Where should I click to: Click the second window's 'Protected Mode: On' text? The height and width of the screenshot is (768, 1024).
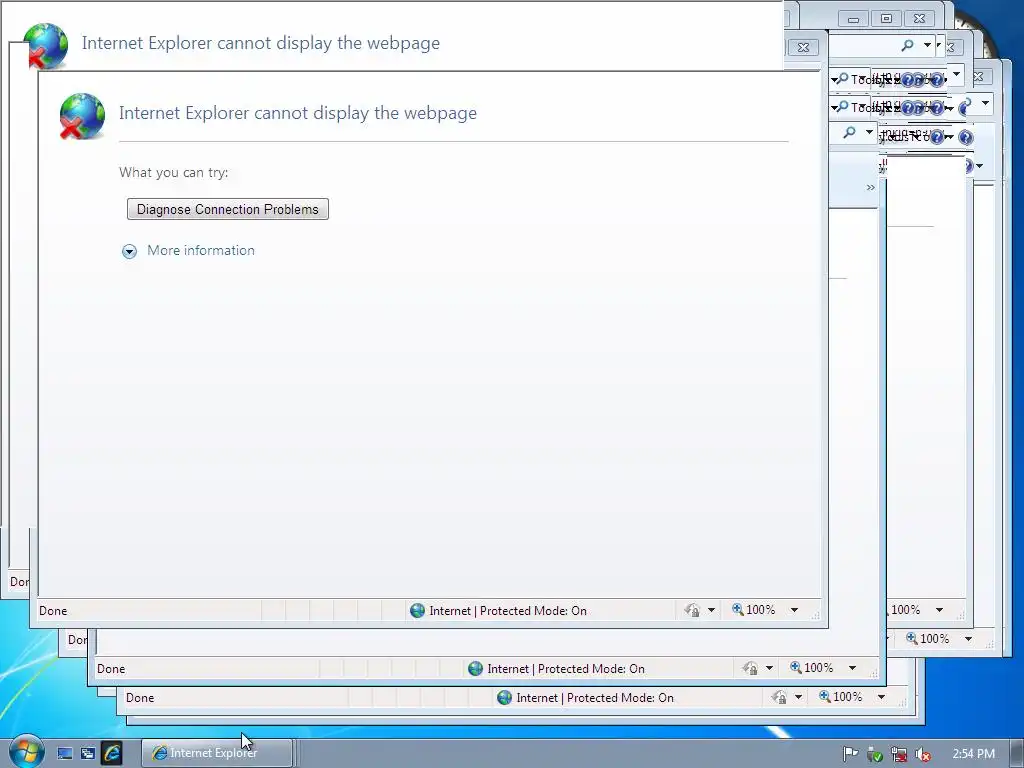click(591, 669)
